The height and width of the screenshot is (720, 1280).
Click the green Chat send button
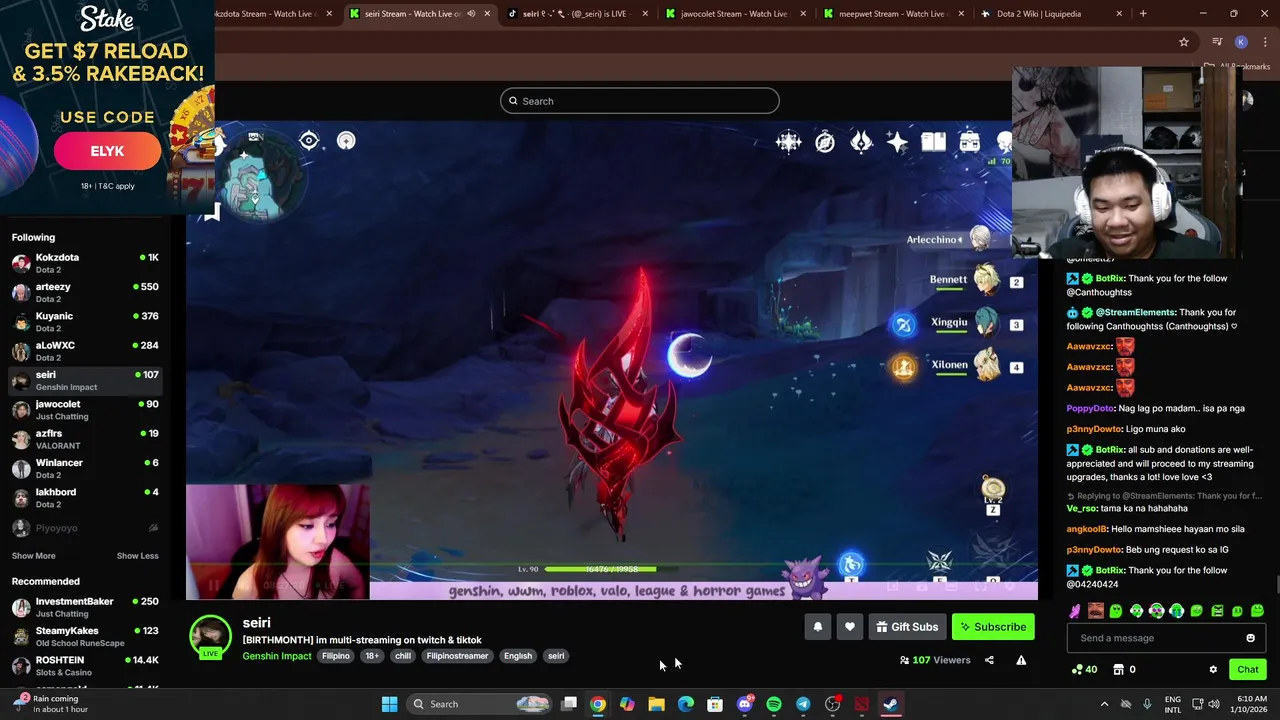pyautogui.click(x=1247, y=670)
